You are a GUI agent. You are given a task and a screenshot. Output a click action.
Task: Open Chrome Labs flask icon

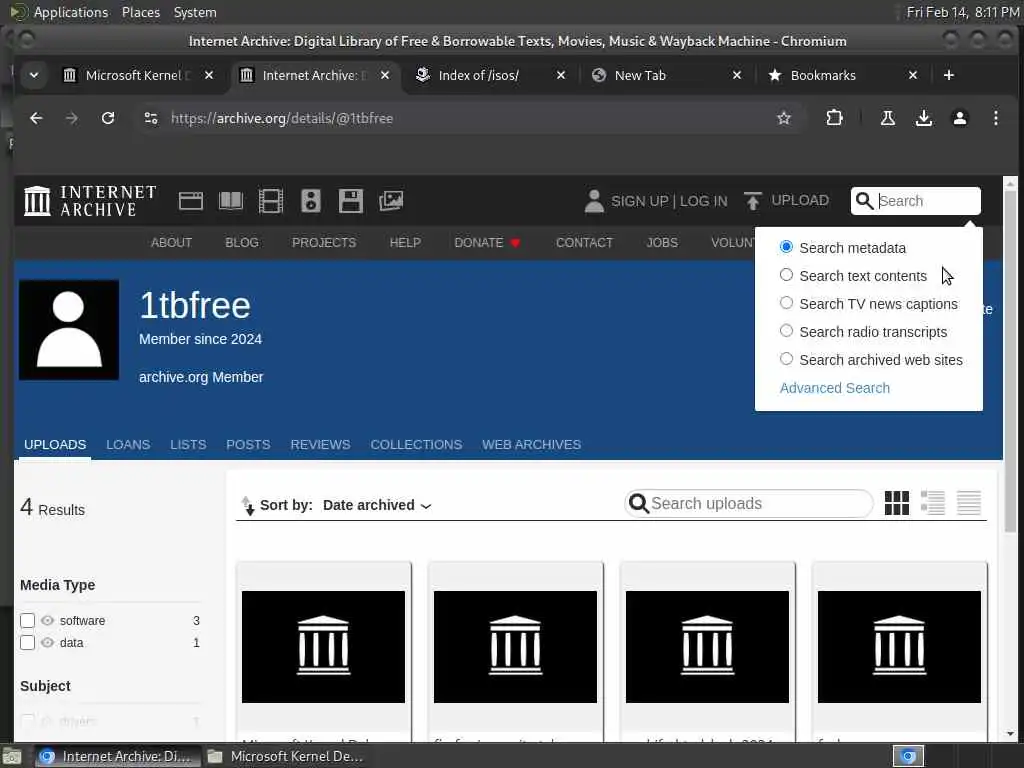coord(888,118)
